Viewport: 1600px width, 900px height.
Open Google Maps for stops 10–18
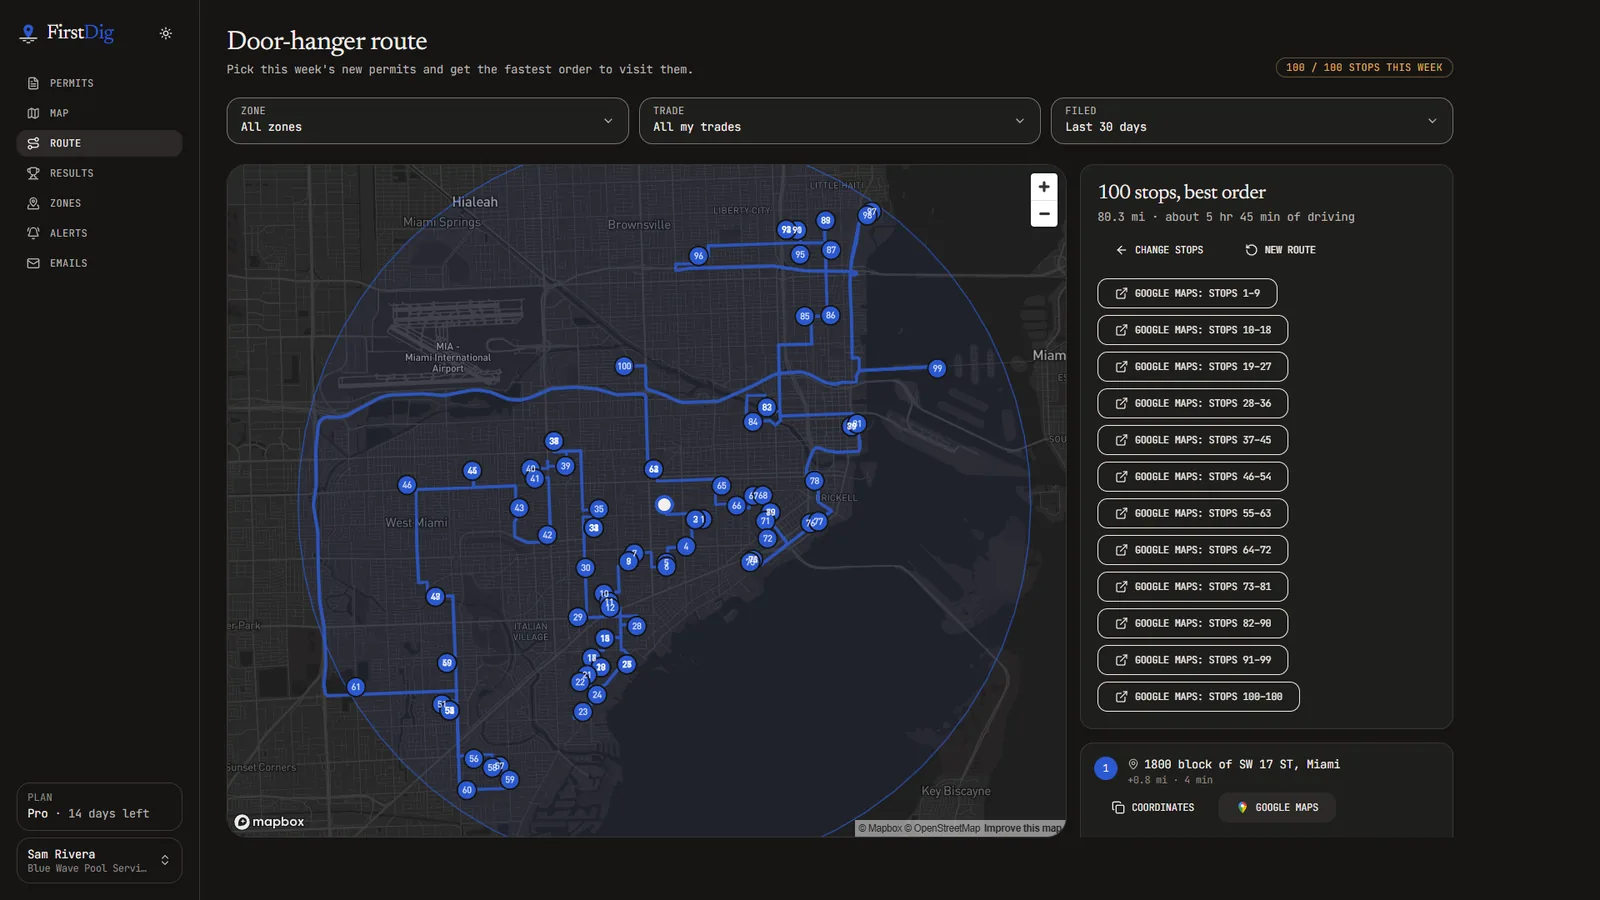1192,330
